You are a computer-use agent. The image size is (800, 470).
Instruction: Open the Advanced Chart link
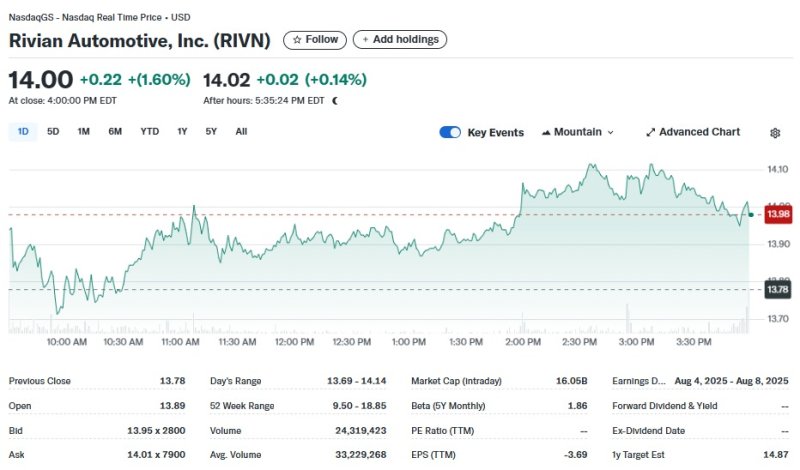click(x=693, y=132)
